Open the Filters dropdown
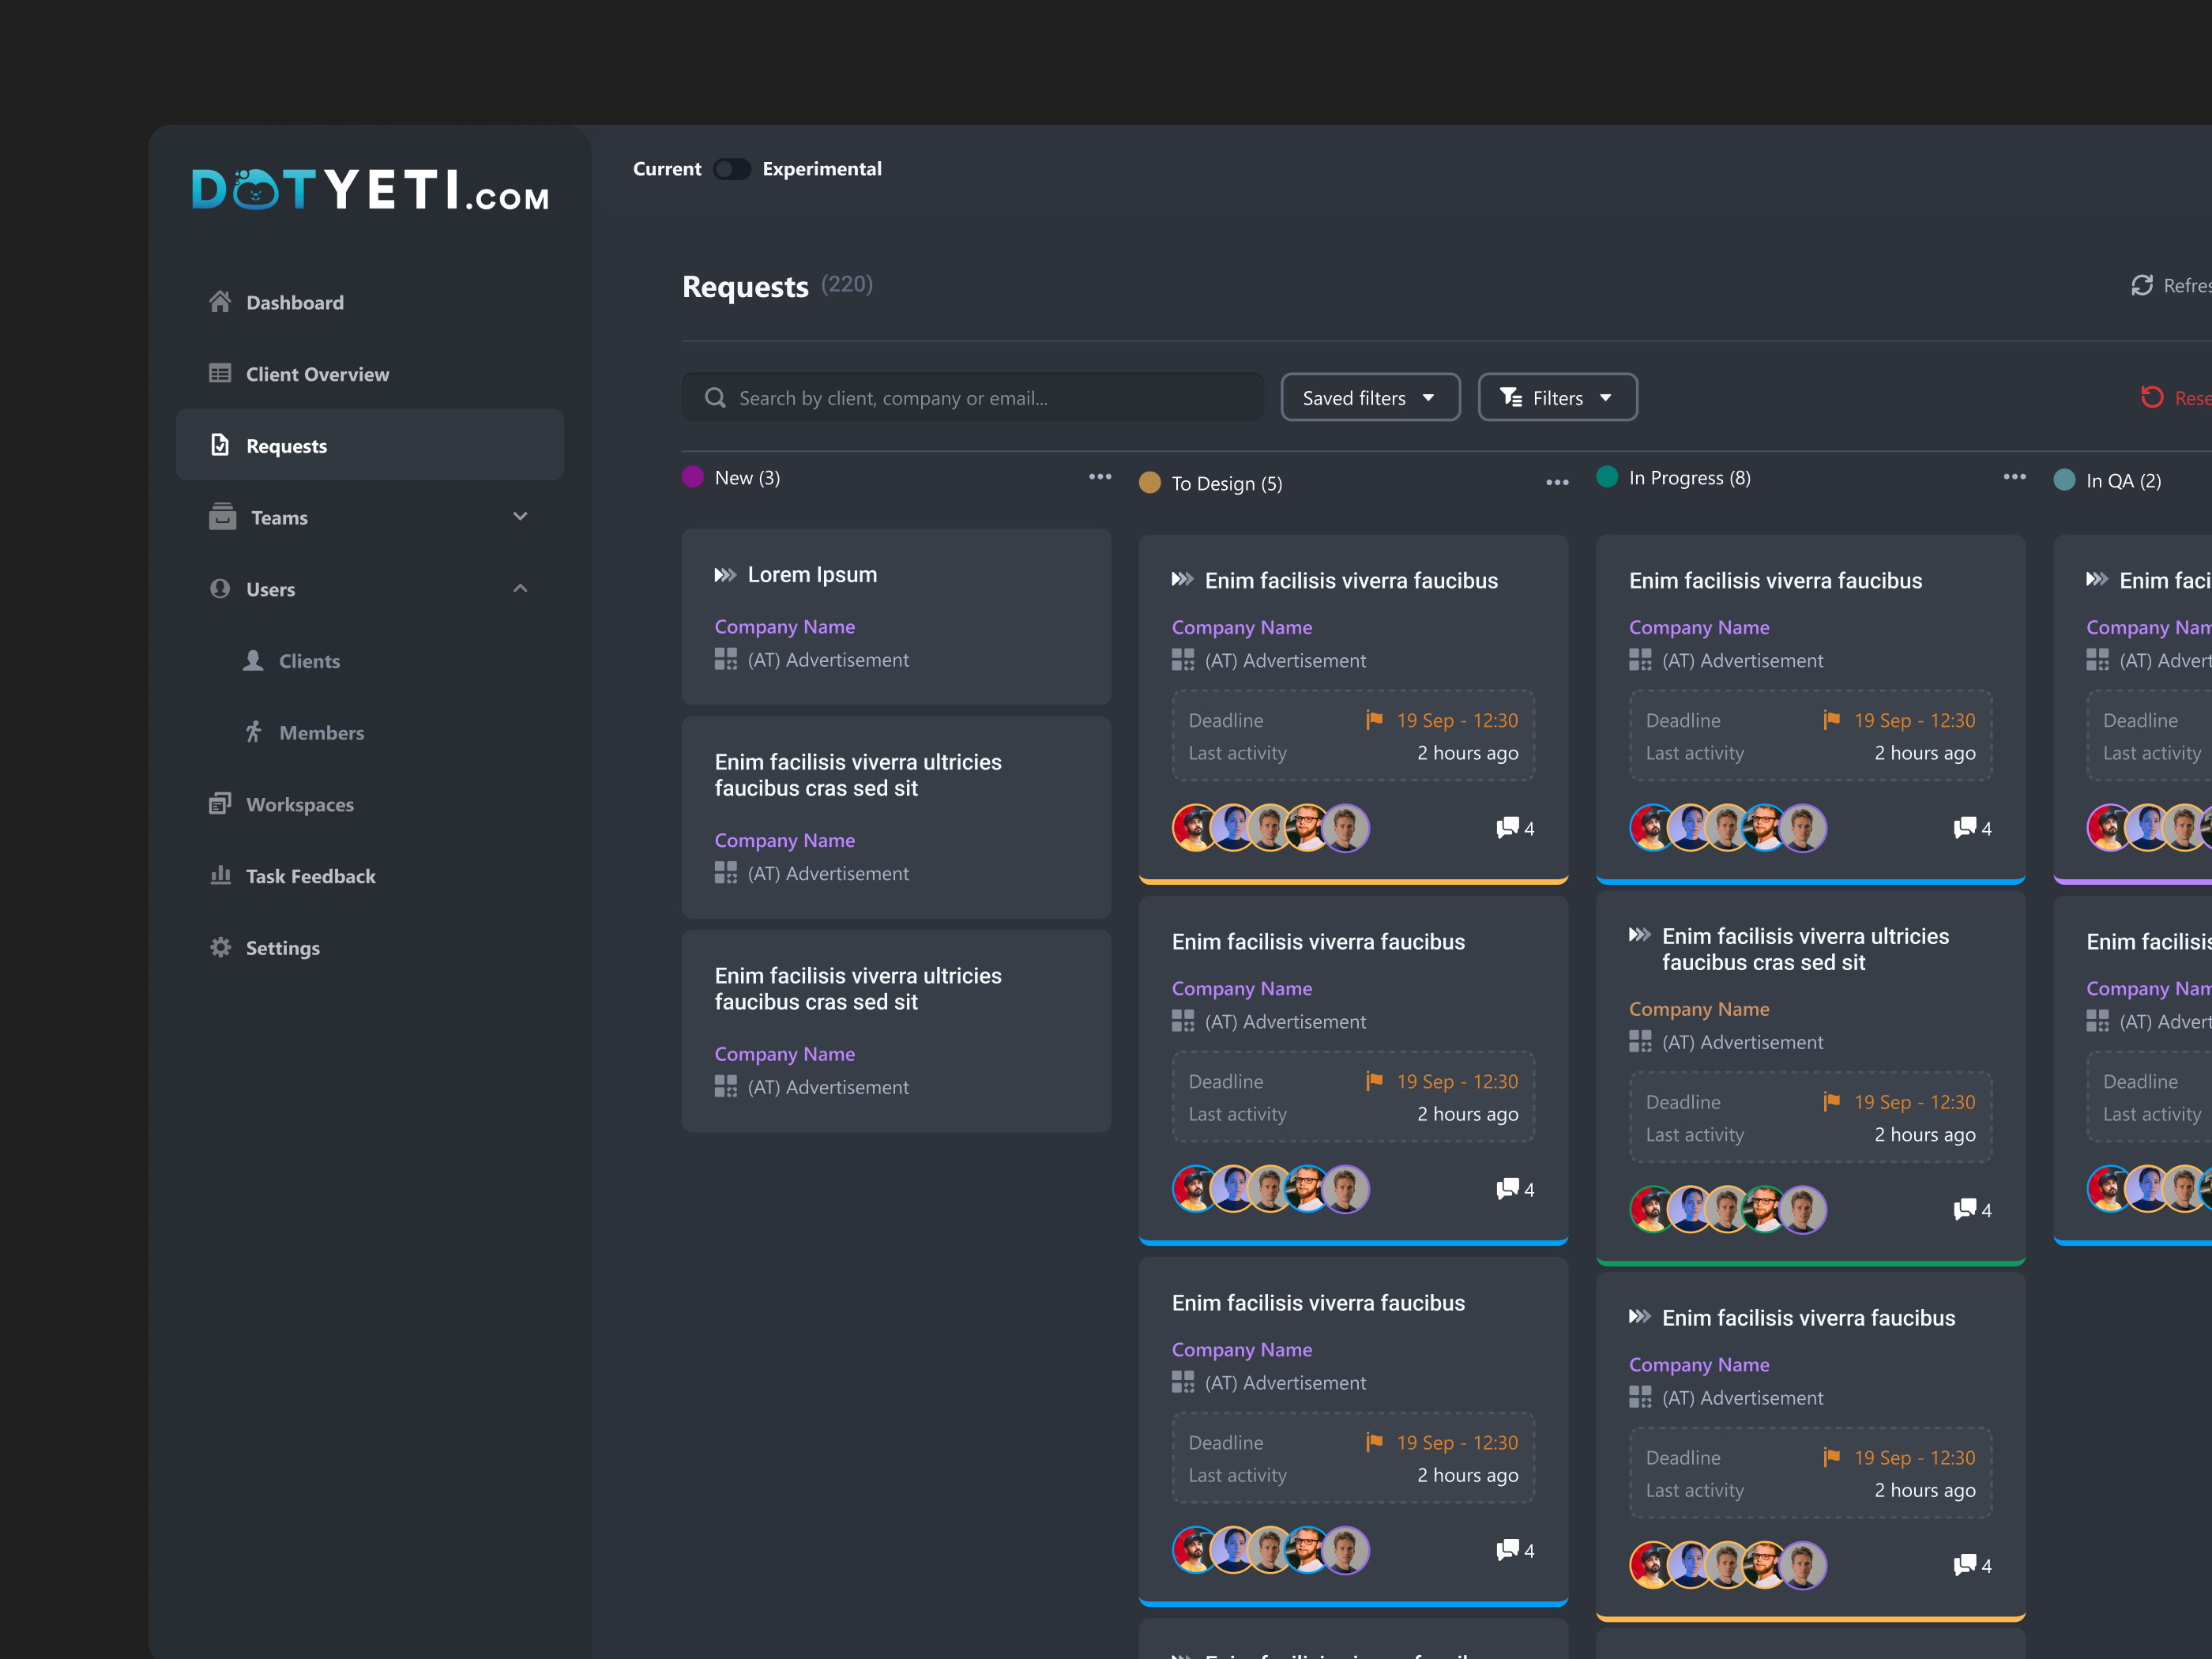The height and width of the screenshot is (1659, 2212). click(1556, 397)
